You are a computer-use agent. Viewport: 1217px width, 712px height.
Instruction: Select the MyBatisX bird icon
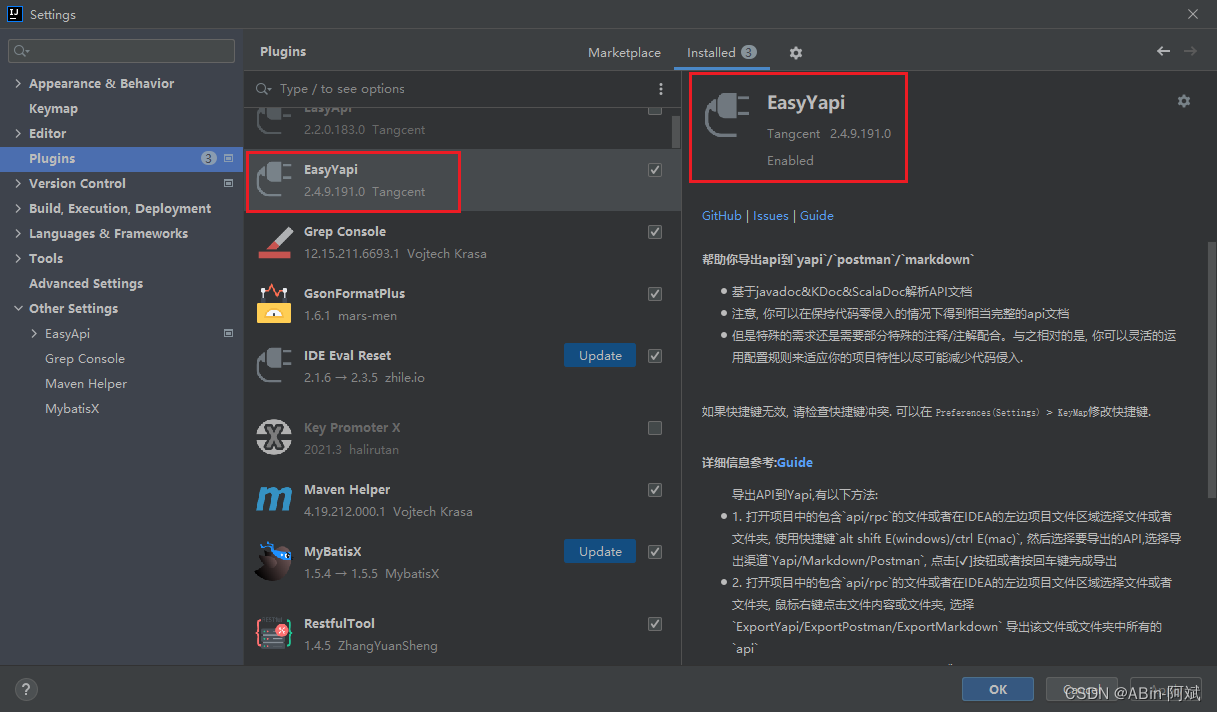[x=274, y=562]
